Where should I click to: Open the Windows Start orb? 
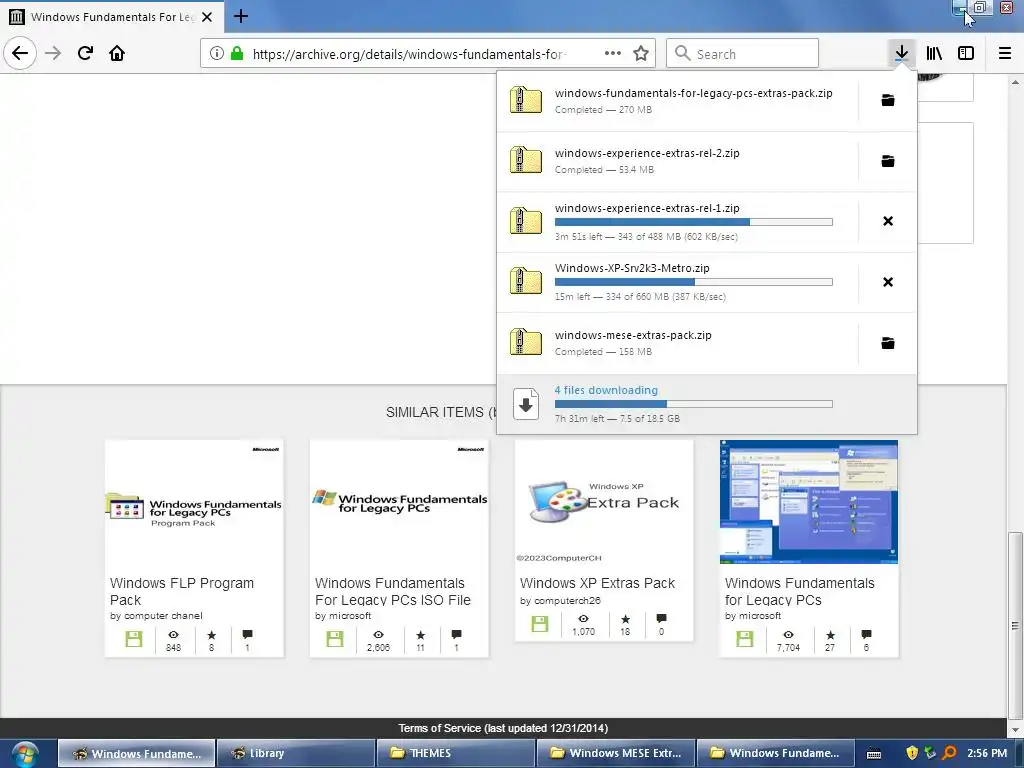click(x=25, y=754)
